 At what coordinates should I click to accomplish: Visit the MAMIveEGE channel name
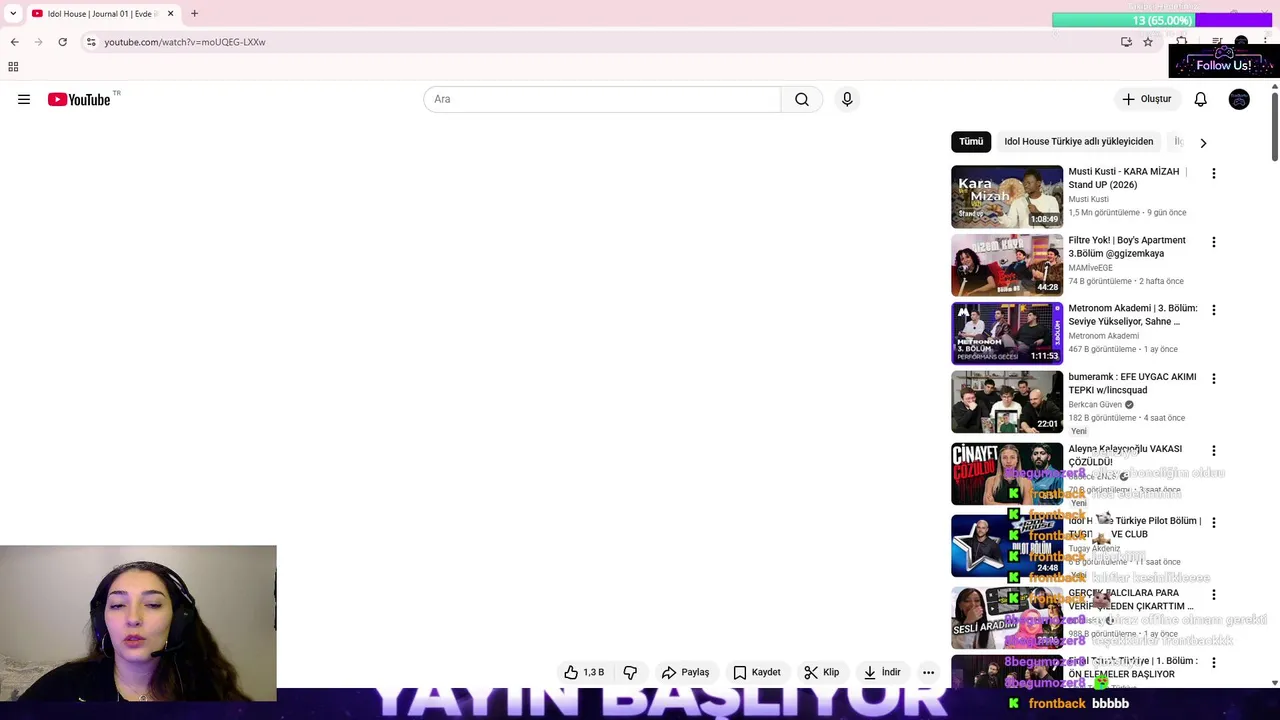[x=1090, y=268]
